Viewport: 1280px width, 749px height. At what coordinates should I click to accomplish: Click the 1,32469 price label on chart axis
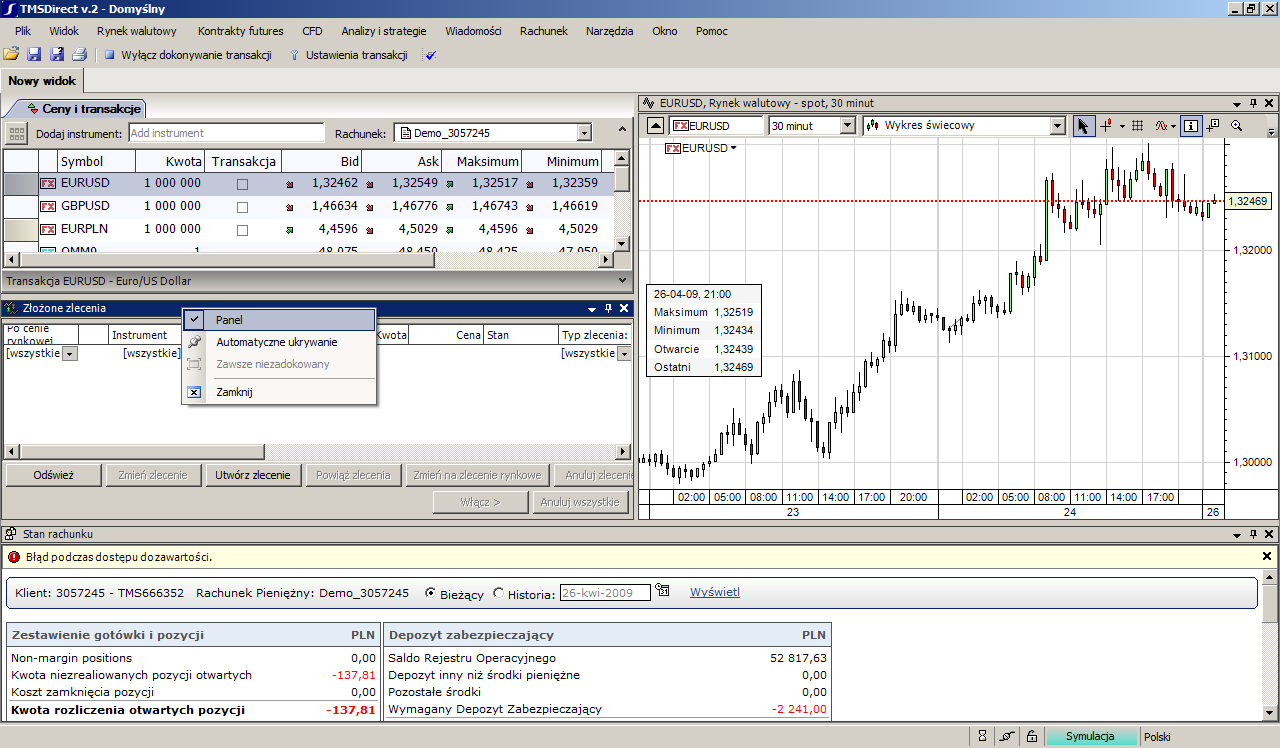click(1247, 201)
